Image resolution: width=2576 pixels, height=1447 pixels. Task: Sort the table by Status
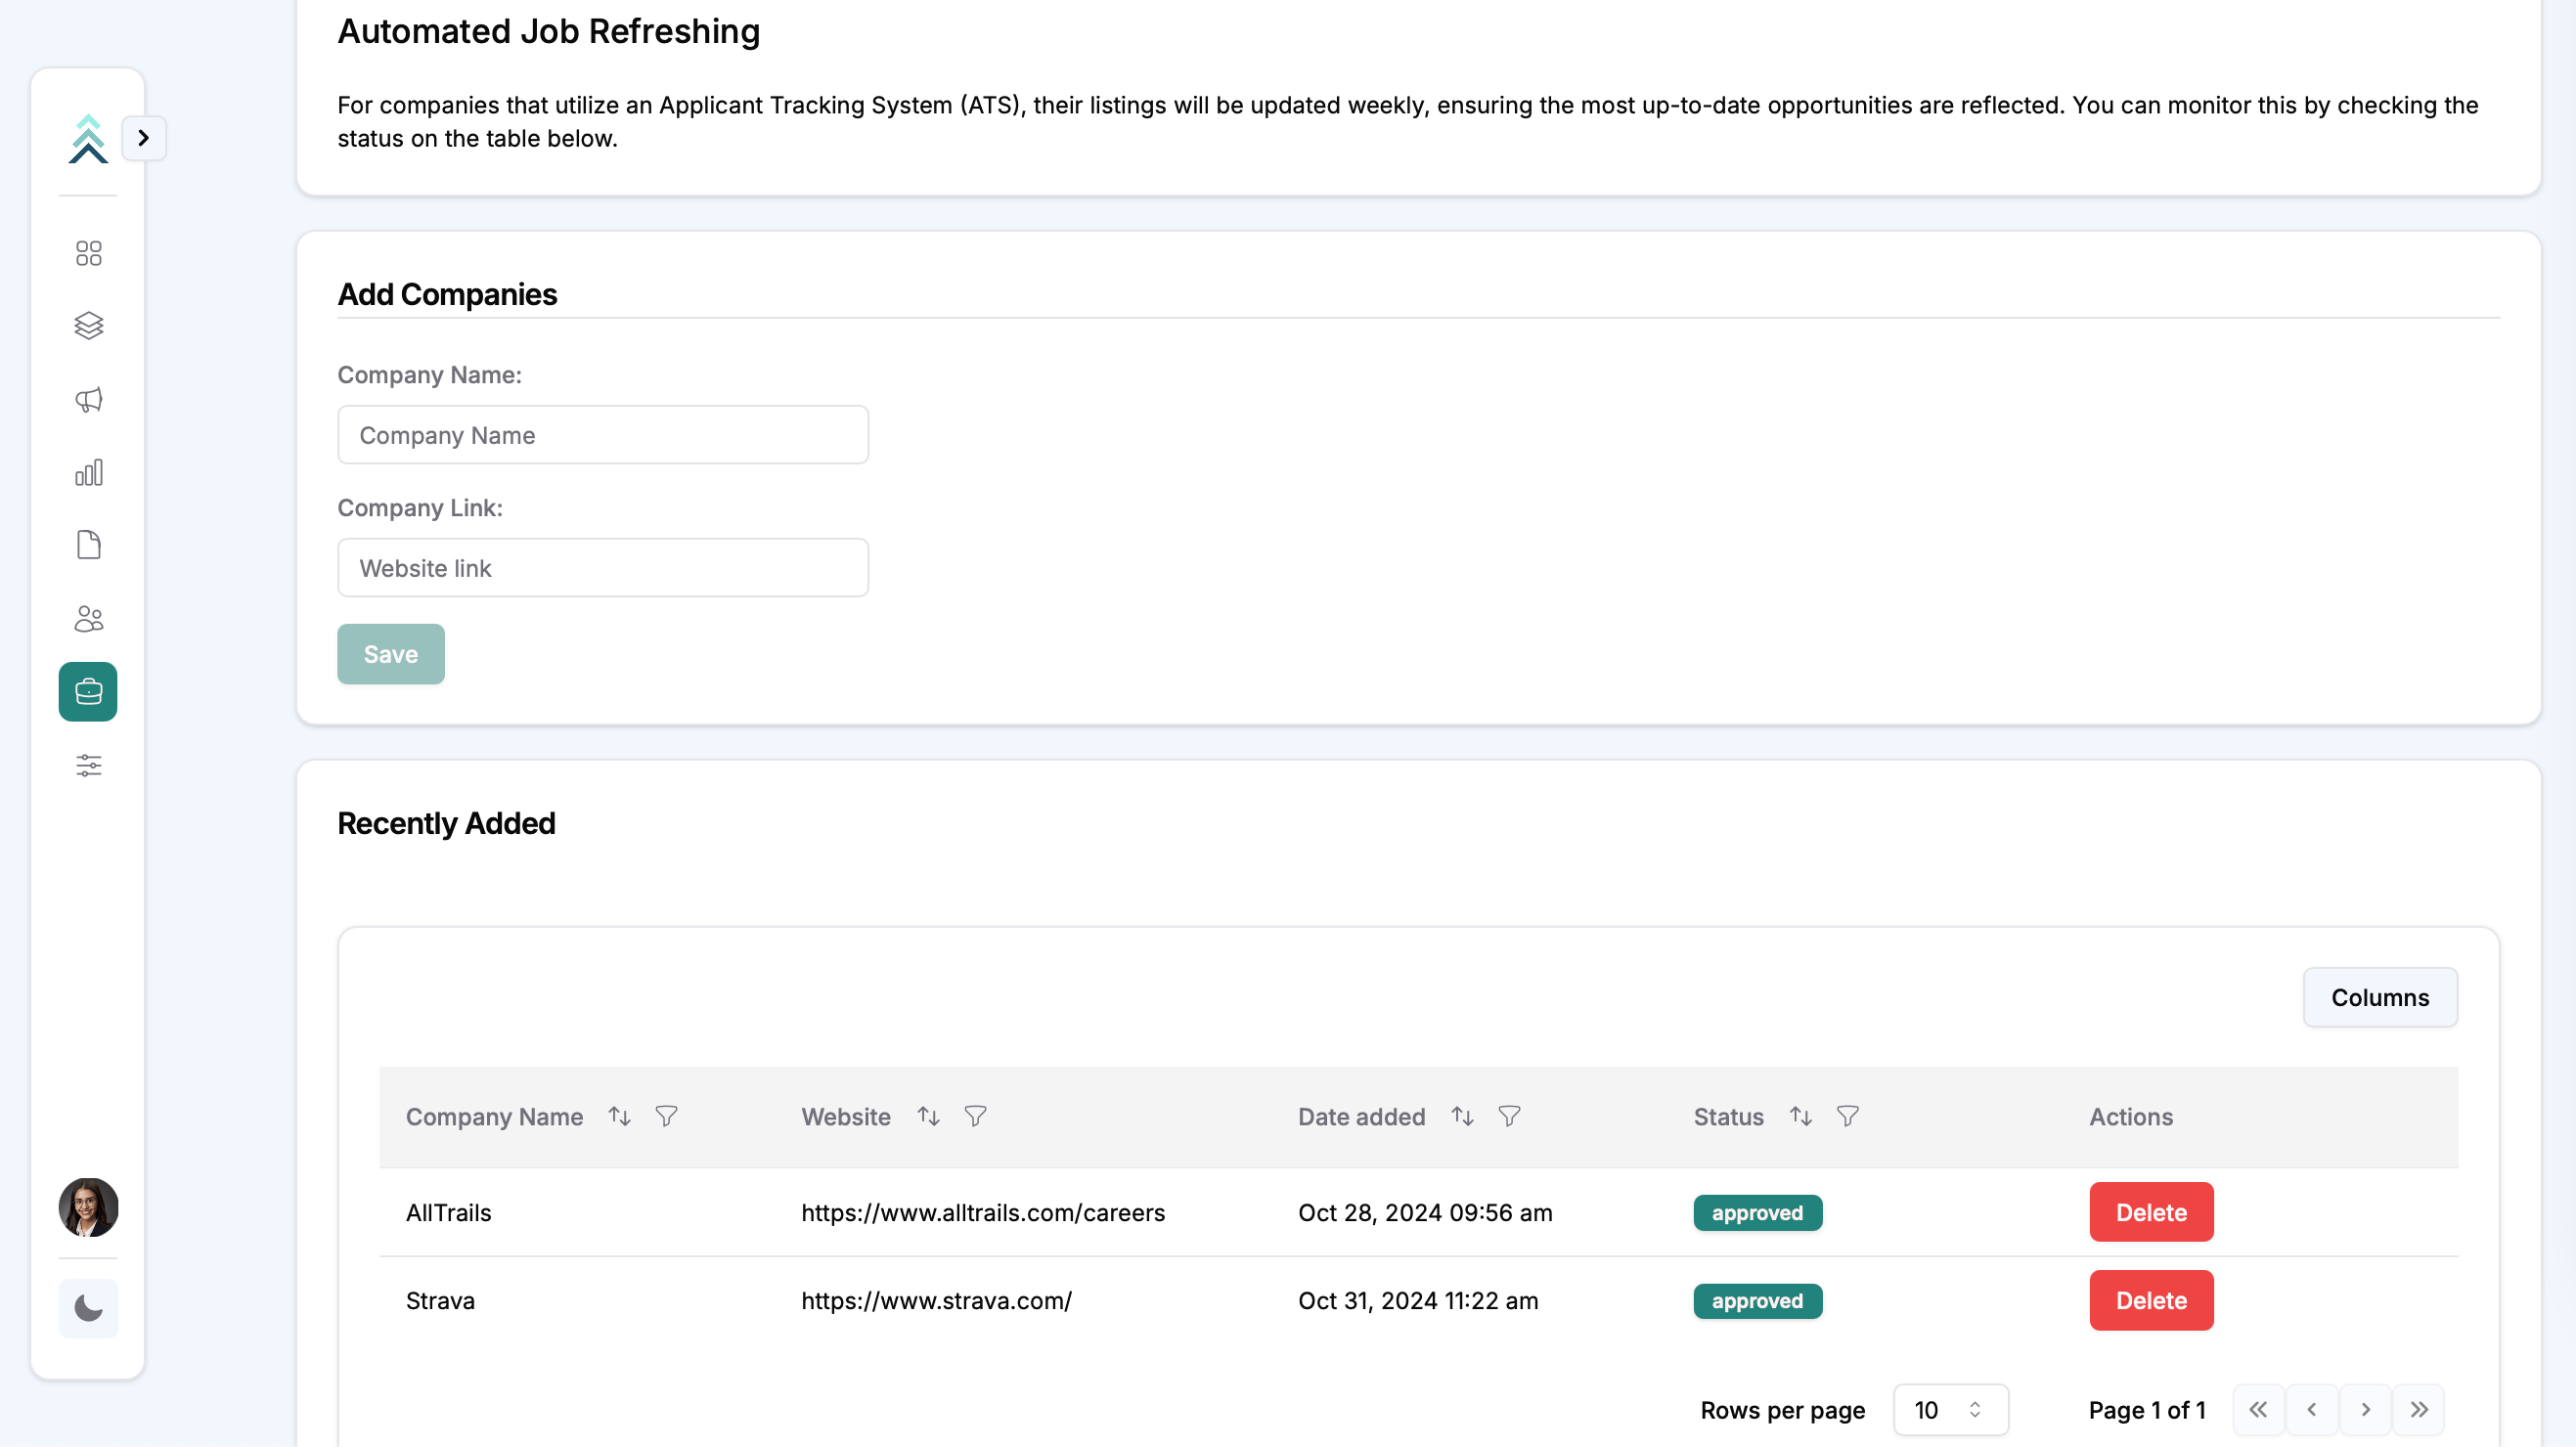pos(1800,1116)
